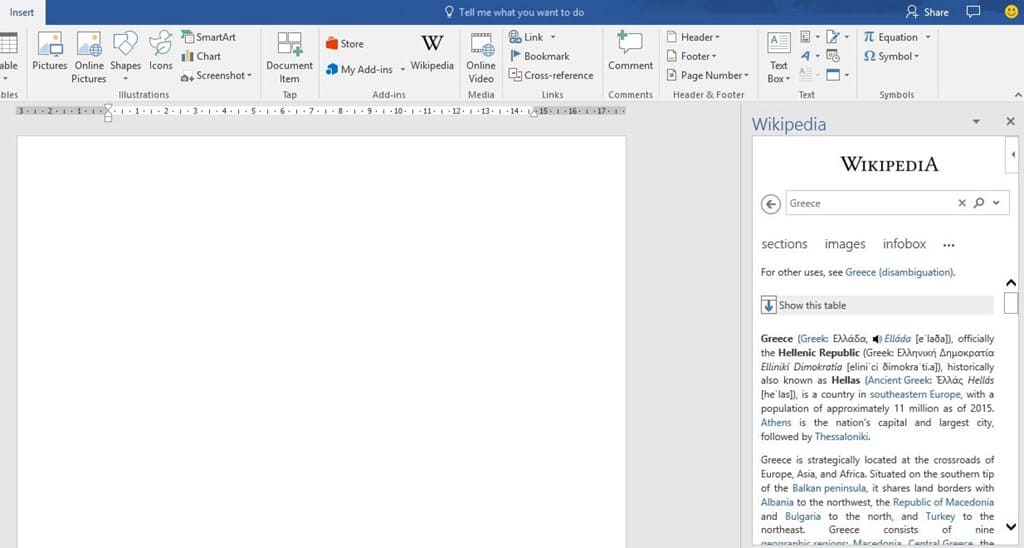Open the comments speech-bubble icon in title bar
Viewport: 1024px width, 548px height.
pos(973,12)
